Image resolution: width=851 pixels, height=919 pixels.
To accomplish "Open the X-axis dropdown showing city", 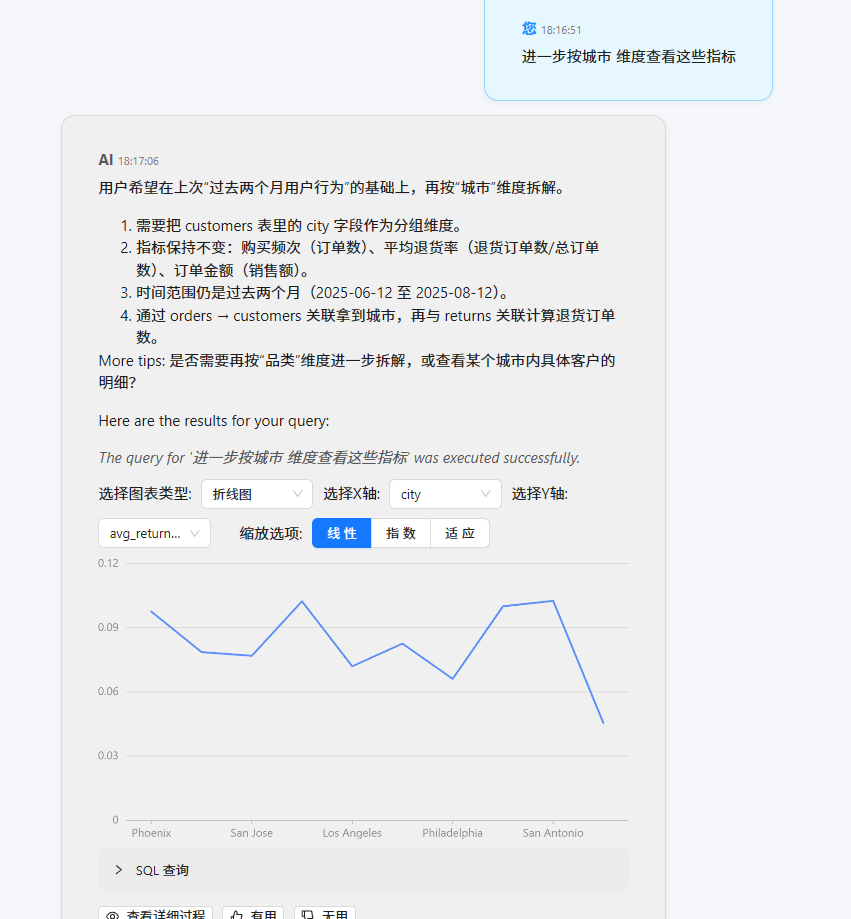I will point(445,493).
